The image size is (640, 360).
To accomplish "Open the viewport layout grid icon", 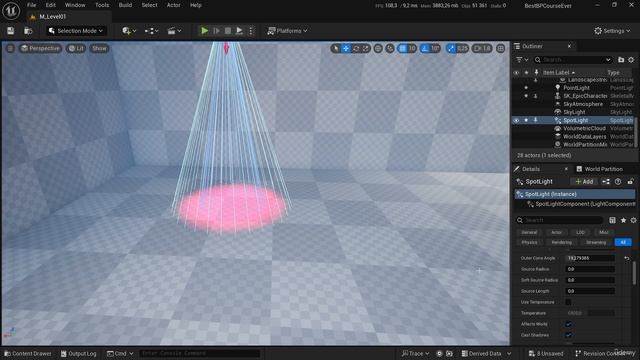I will (501, 48).
